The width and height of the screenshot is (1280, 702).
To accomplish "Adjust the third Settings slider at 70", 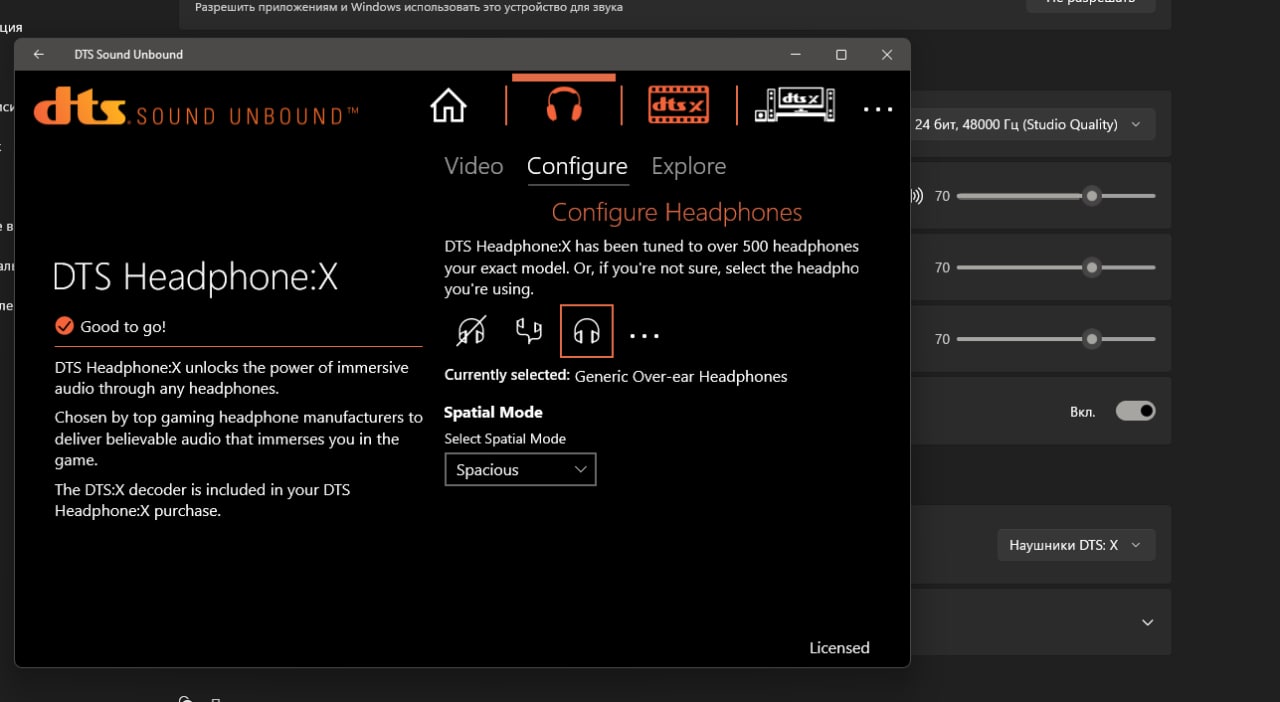I will tap(1056, 340).
